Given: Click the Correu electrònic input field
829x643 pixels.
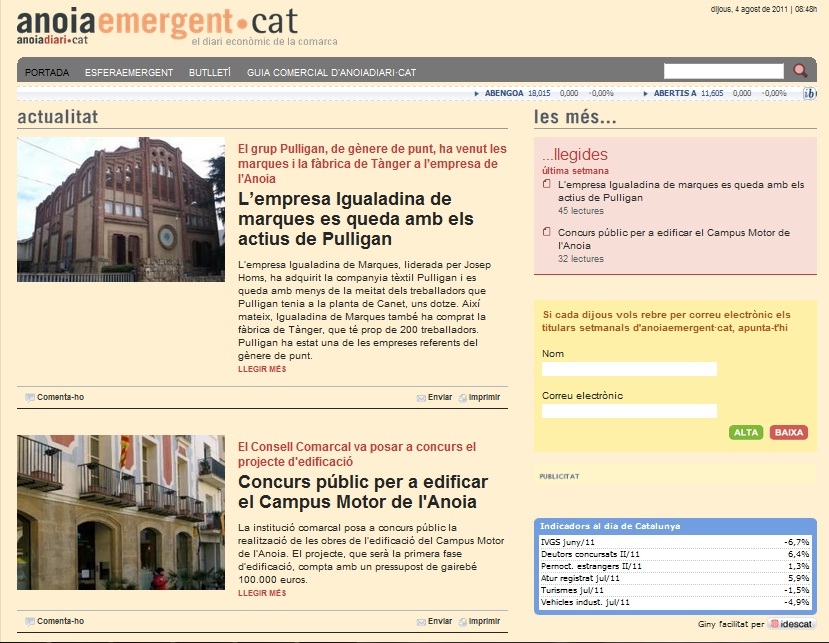Looking at the screenshot, I should point(629,411).
